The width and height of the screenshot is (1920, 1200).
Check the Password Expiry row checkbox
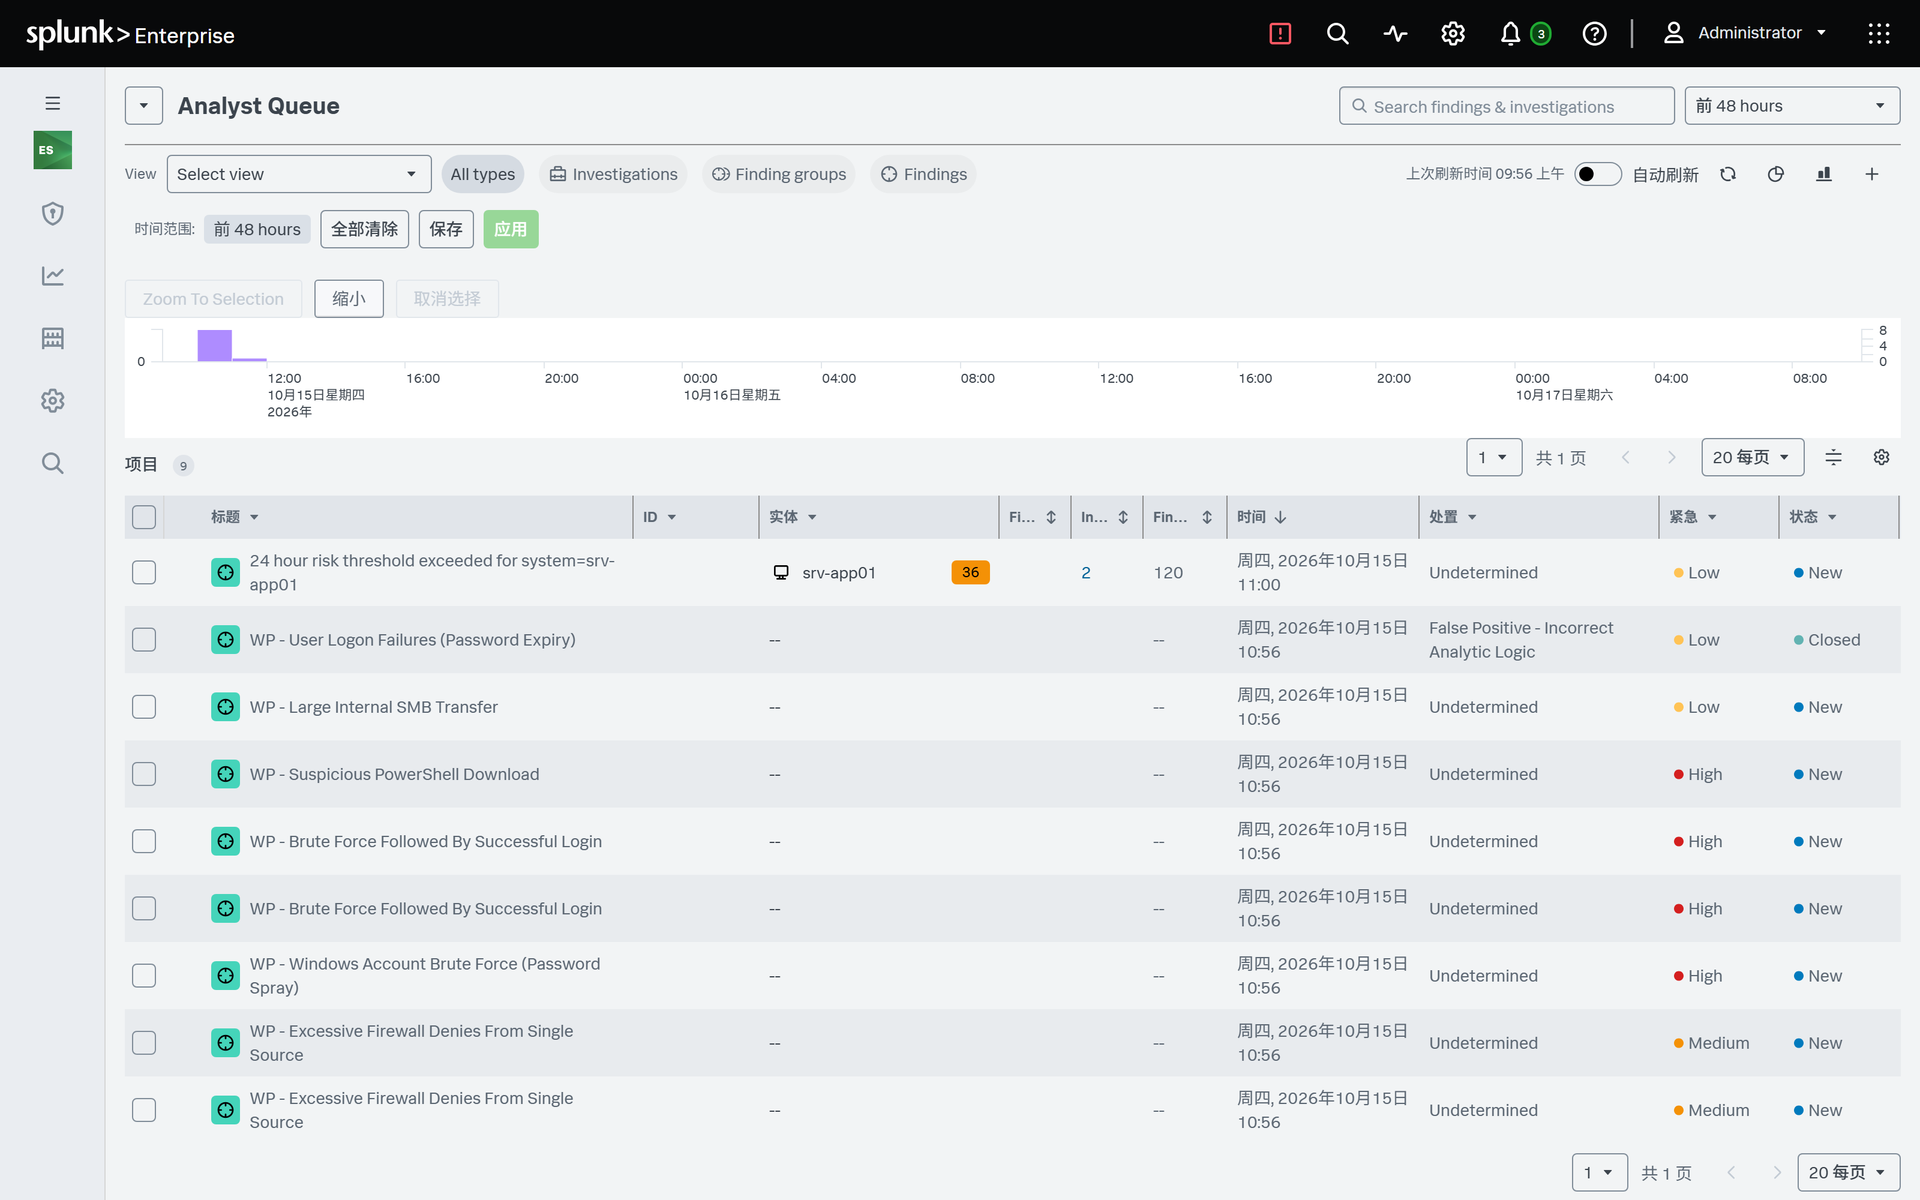click(144, 639)
